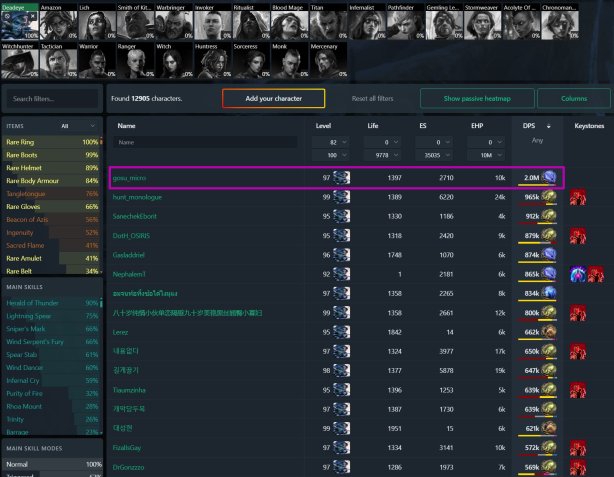The width and height of the screenshot is (614, 477).
Task: Select the Huntress class portrait
Action: [213, 61]
